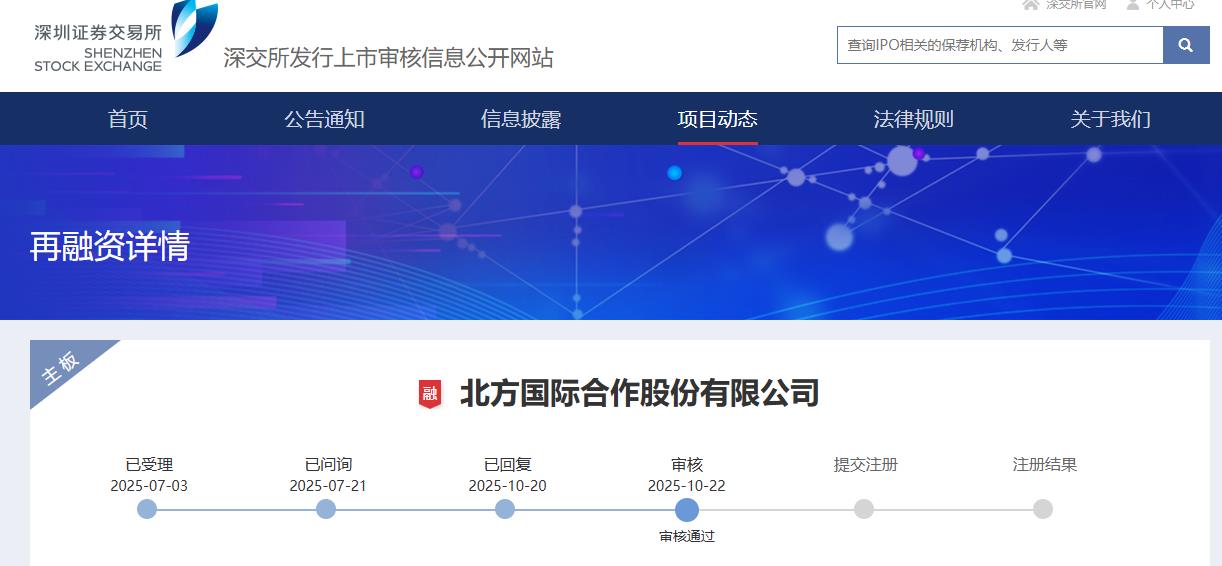This screenshot has width=1222, height=566.
Task: Click the red 融 badge icon
Action: 430,394
